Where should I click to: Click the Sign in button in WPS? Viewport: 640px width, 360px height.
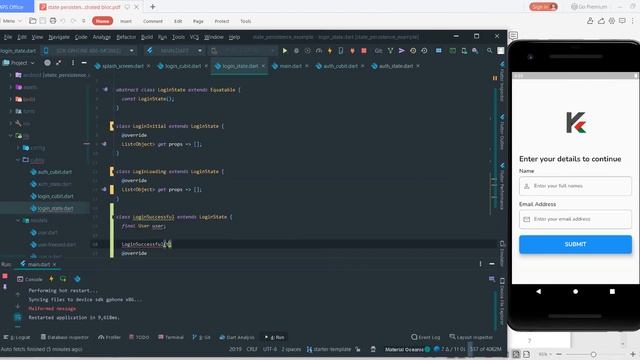(543, 7)
